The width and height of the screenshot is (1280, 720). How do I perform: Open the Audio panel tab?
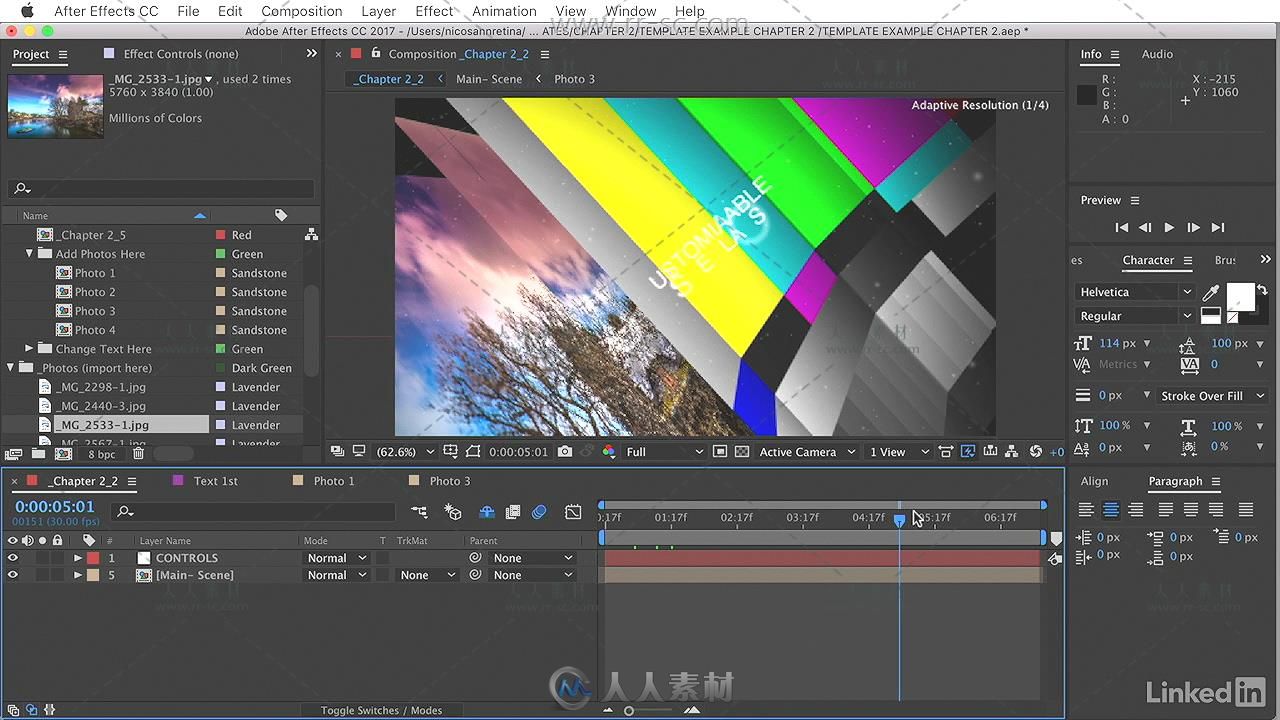point(1157,54)
